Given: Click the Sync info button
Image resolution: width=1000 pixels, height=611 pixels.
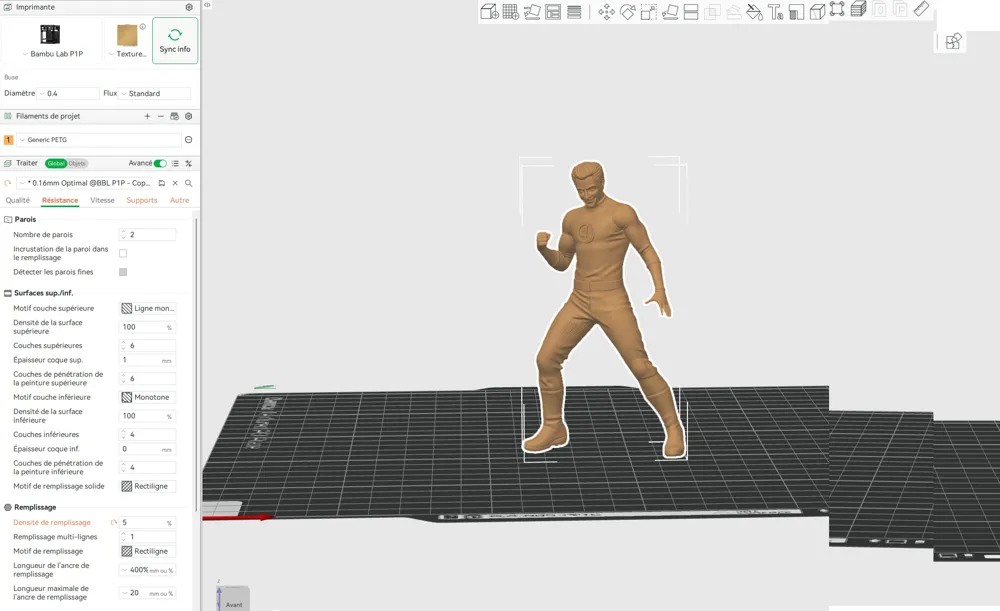Looking at the screenshot, I should [175, 41].
